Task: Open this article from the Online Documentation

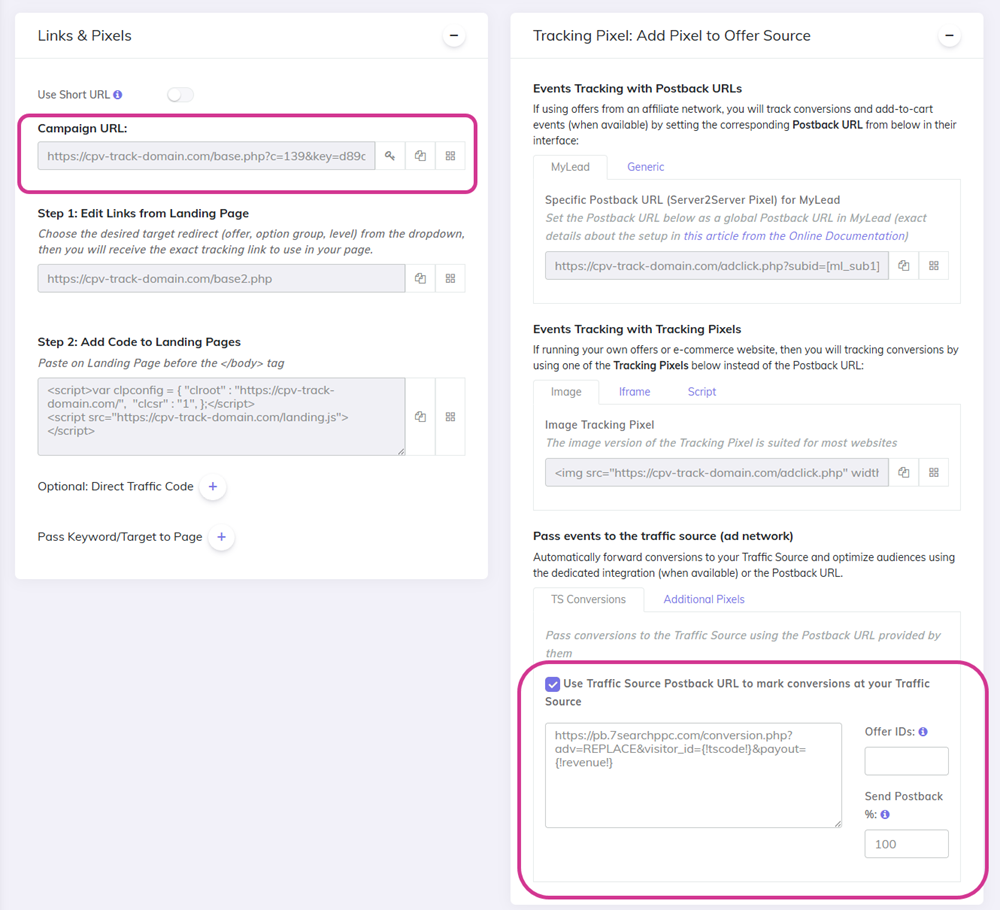Action: pos(794,236)
